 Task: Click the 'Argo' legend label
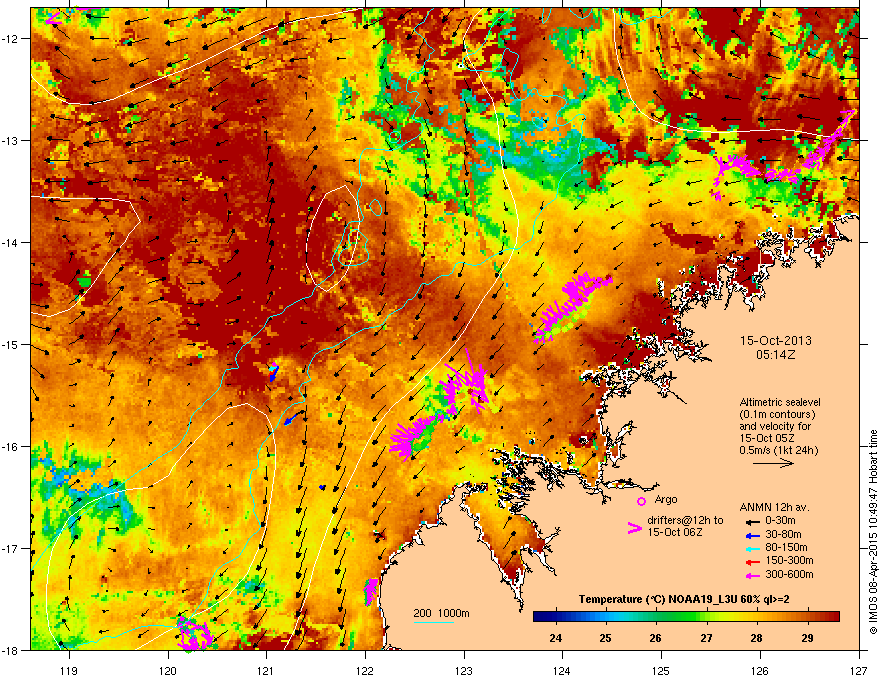(666, 499)
